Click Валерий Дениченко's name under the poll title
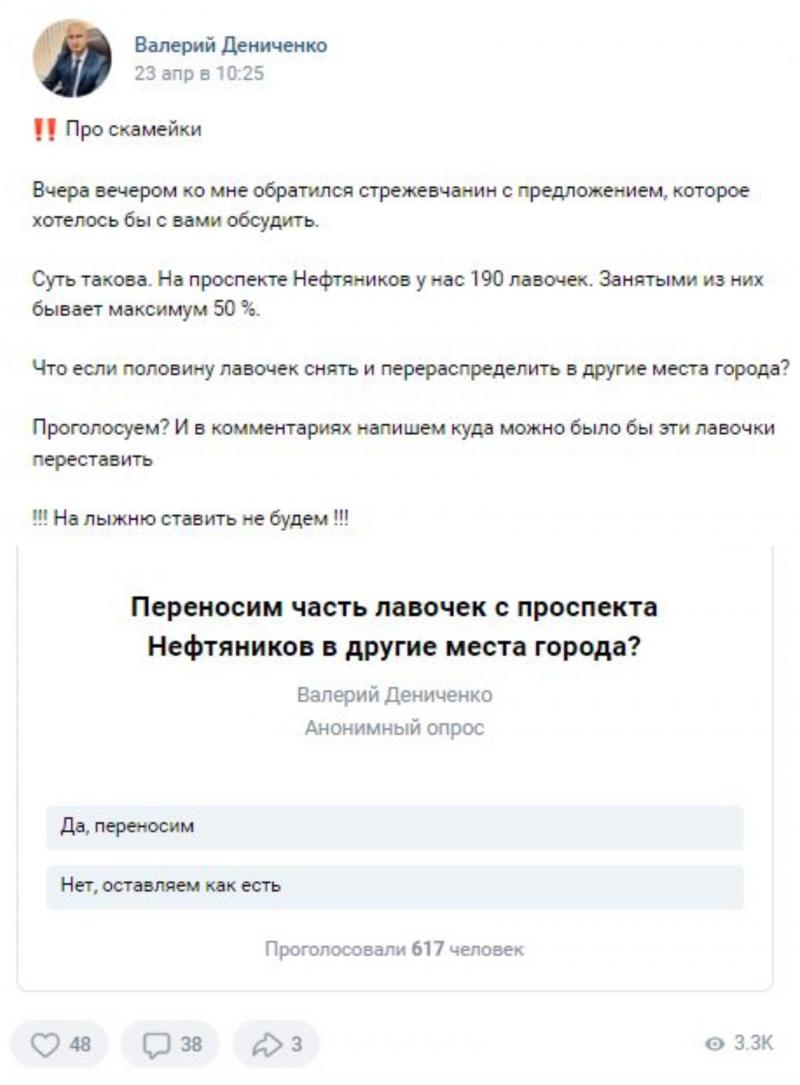Screen dimensions: 800x1085 tap(394, 694)
